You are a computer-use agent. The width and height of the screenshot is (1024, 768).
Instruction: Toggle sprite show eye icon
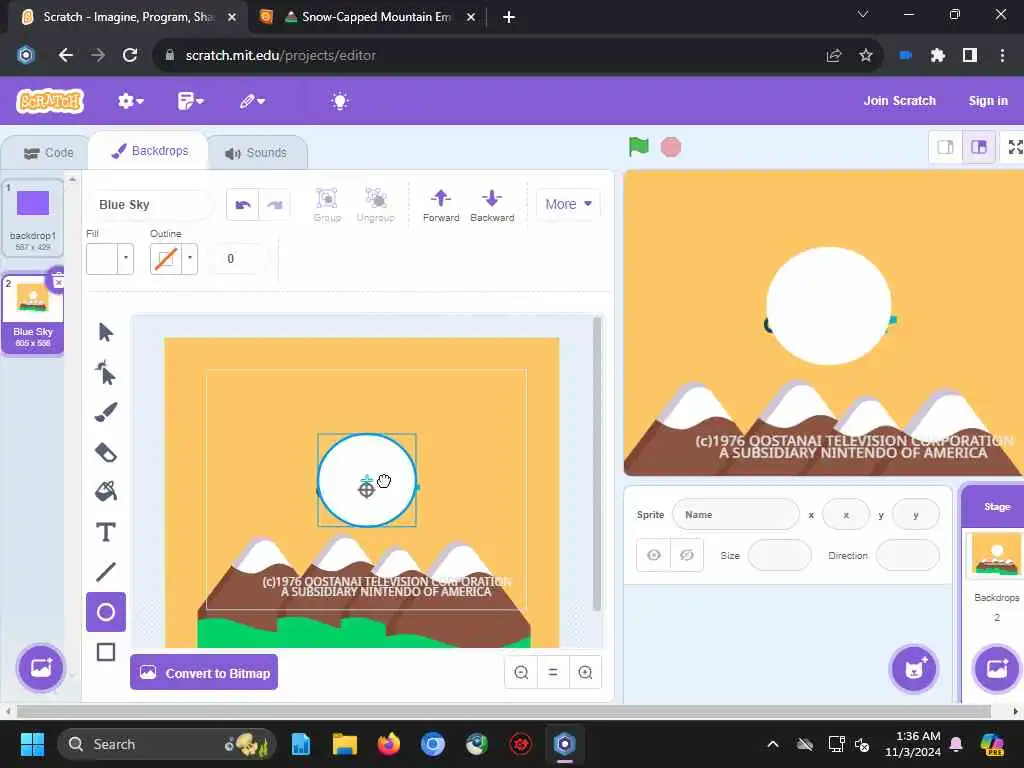(654, 555)
